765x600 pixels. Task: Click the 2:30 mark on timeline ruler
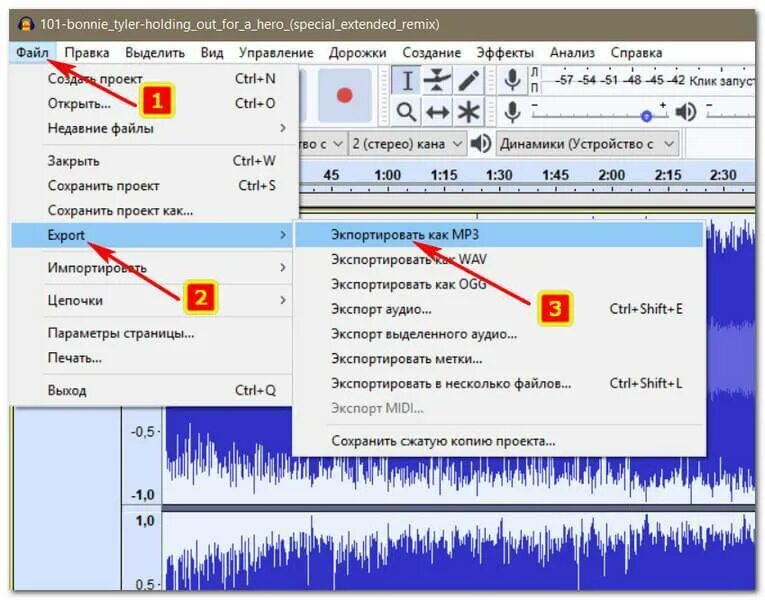723,175
